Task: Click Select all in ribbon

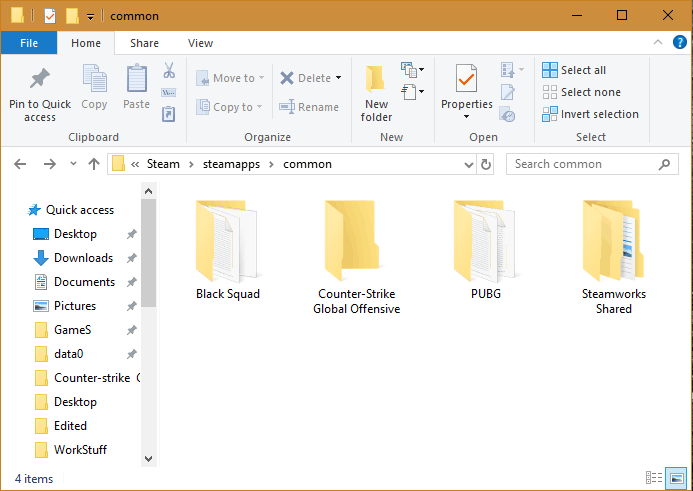Action: pos(574,70)
